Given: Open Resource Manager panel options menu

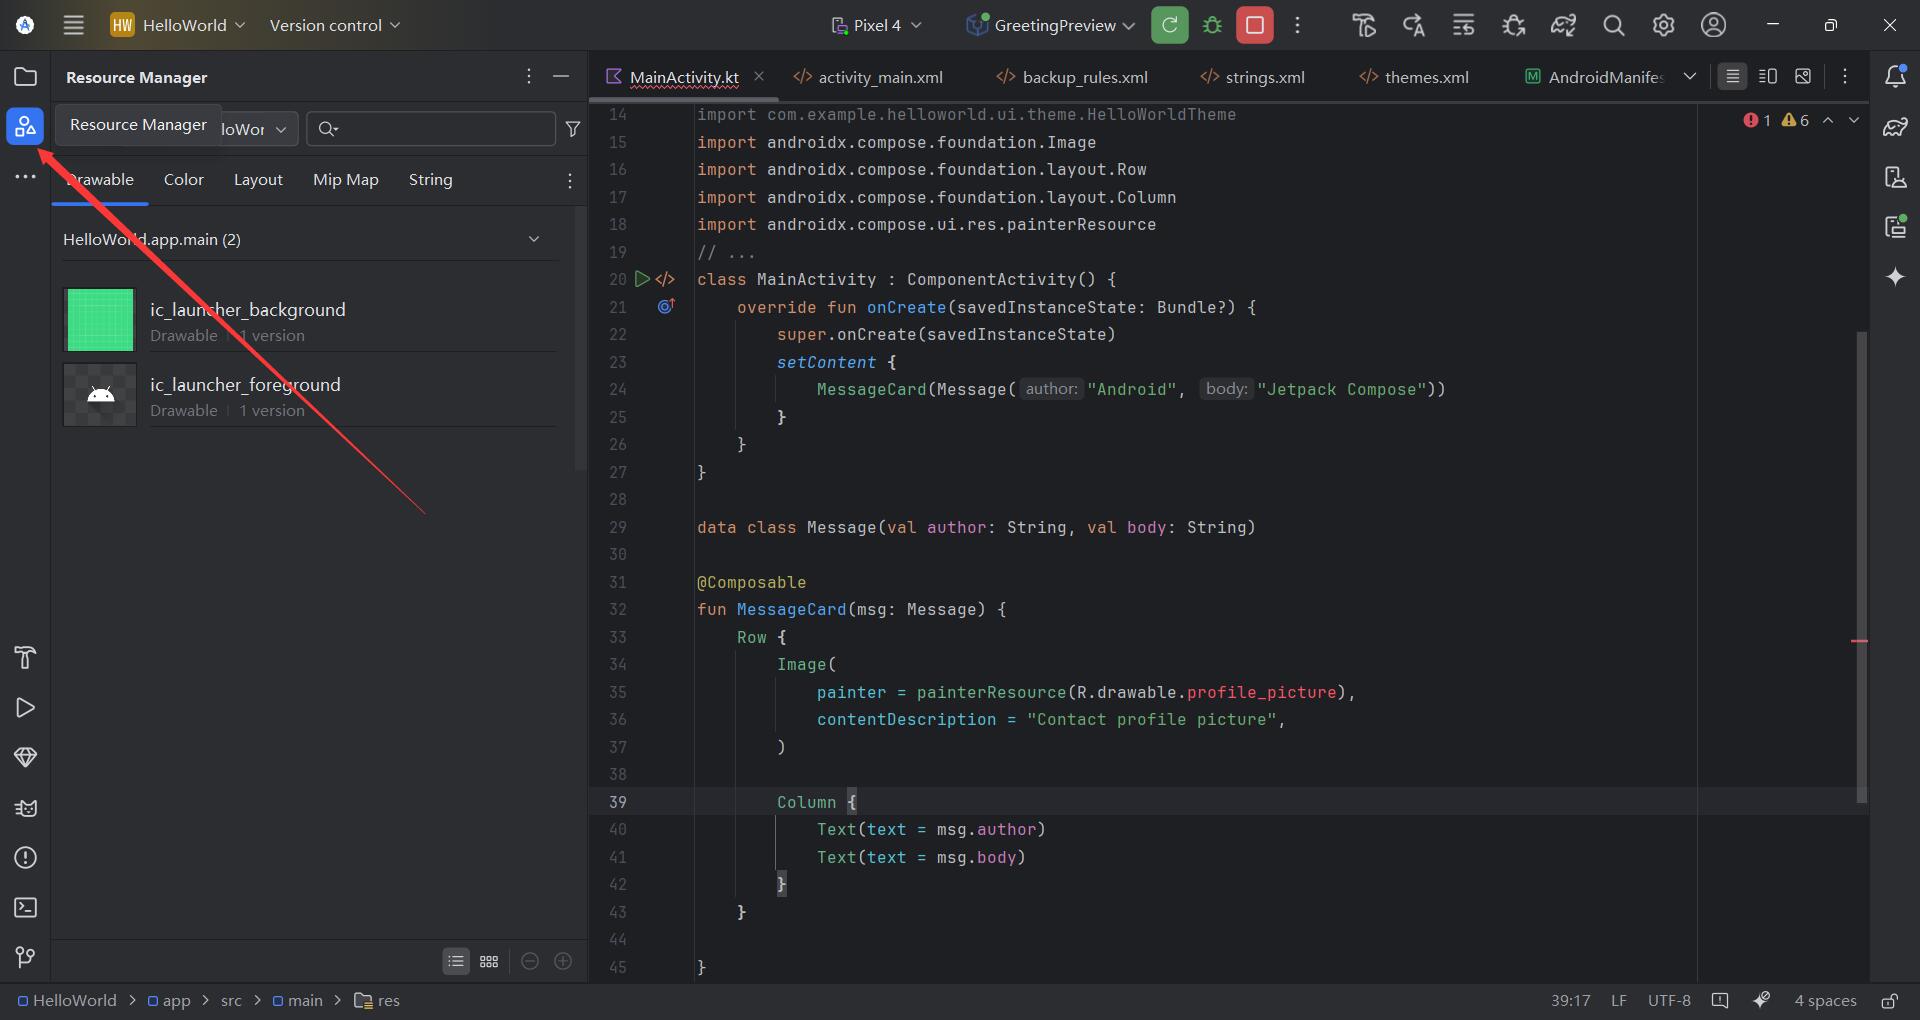Looking at the screenshot, I should [x=529, y=76].
